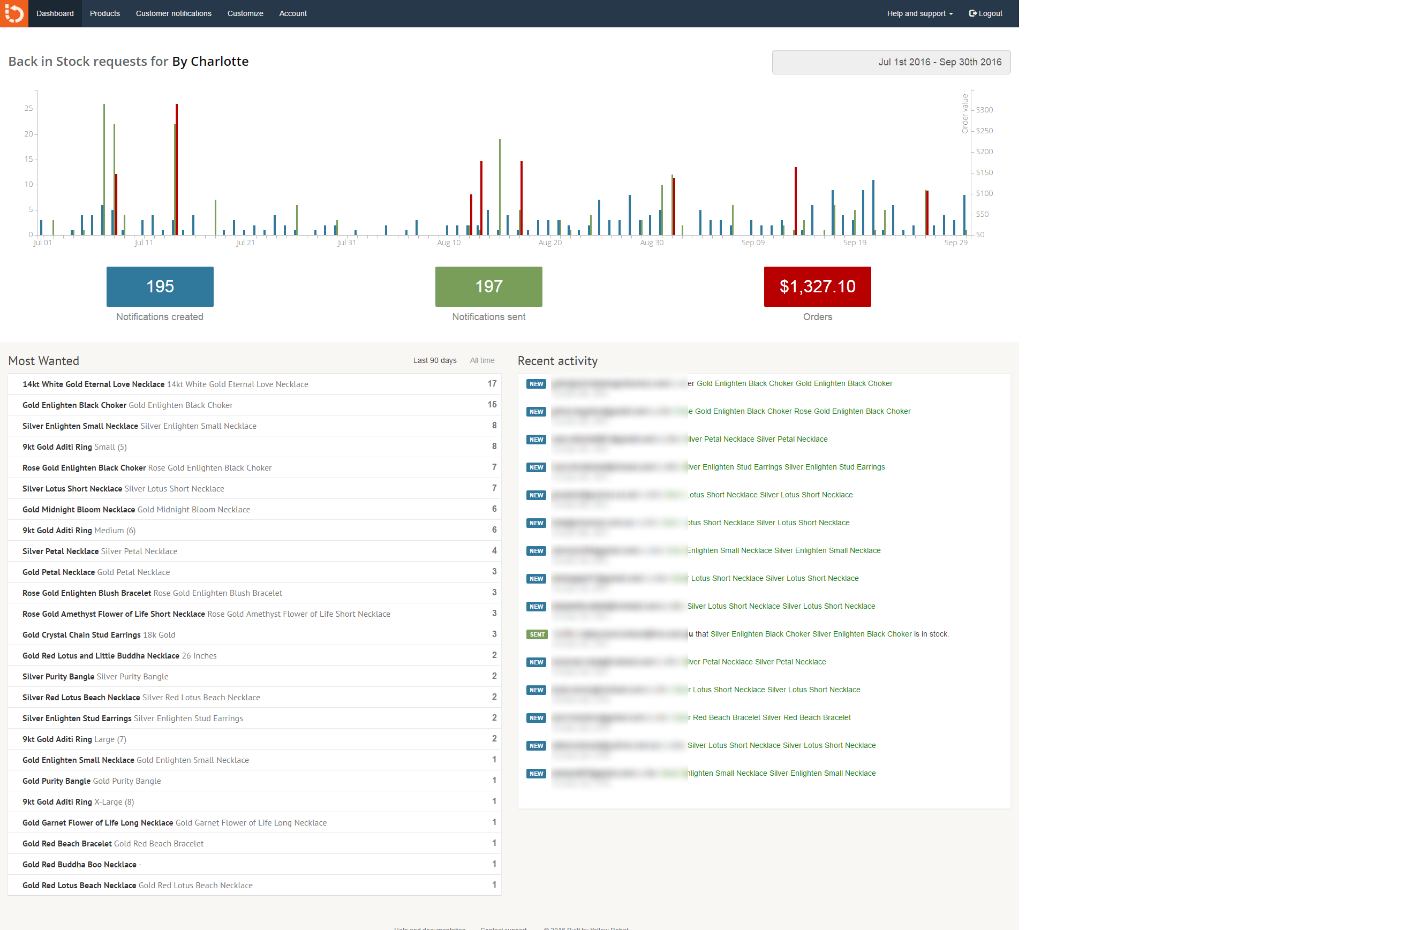
Task: Navigate to the Account page
Action: pyautogui.click(x=293, y=14)
